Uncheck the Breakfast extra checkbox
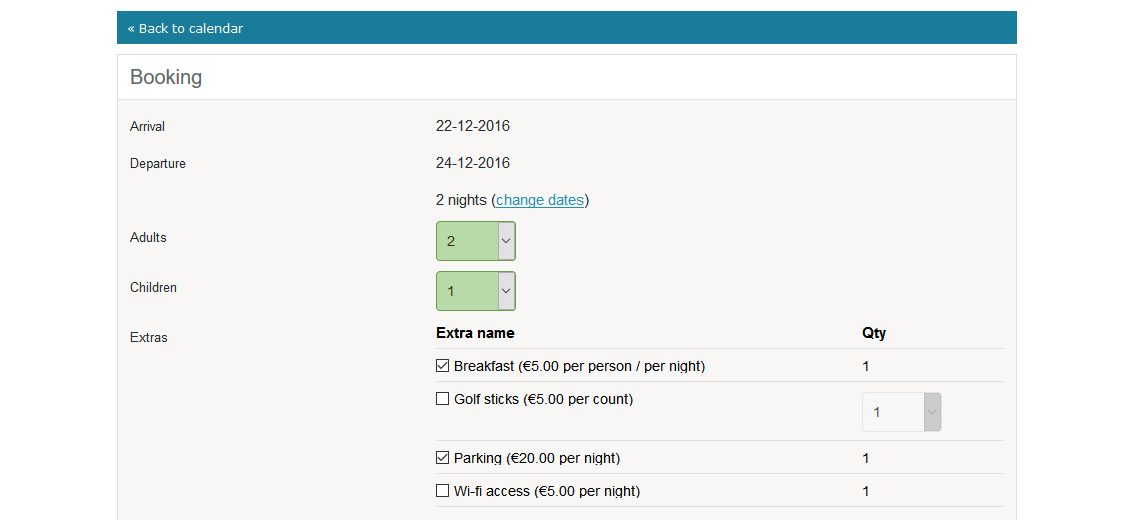The height and width of the screenshot is (520, 1140). click(x=442, y=366)
